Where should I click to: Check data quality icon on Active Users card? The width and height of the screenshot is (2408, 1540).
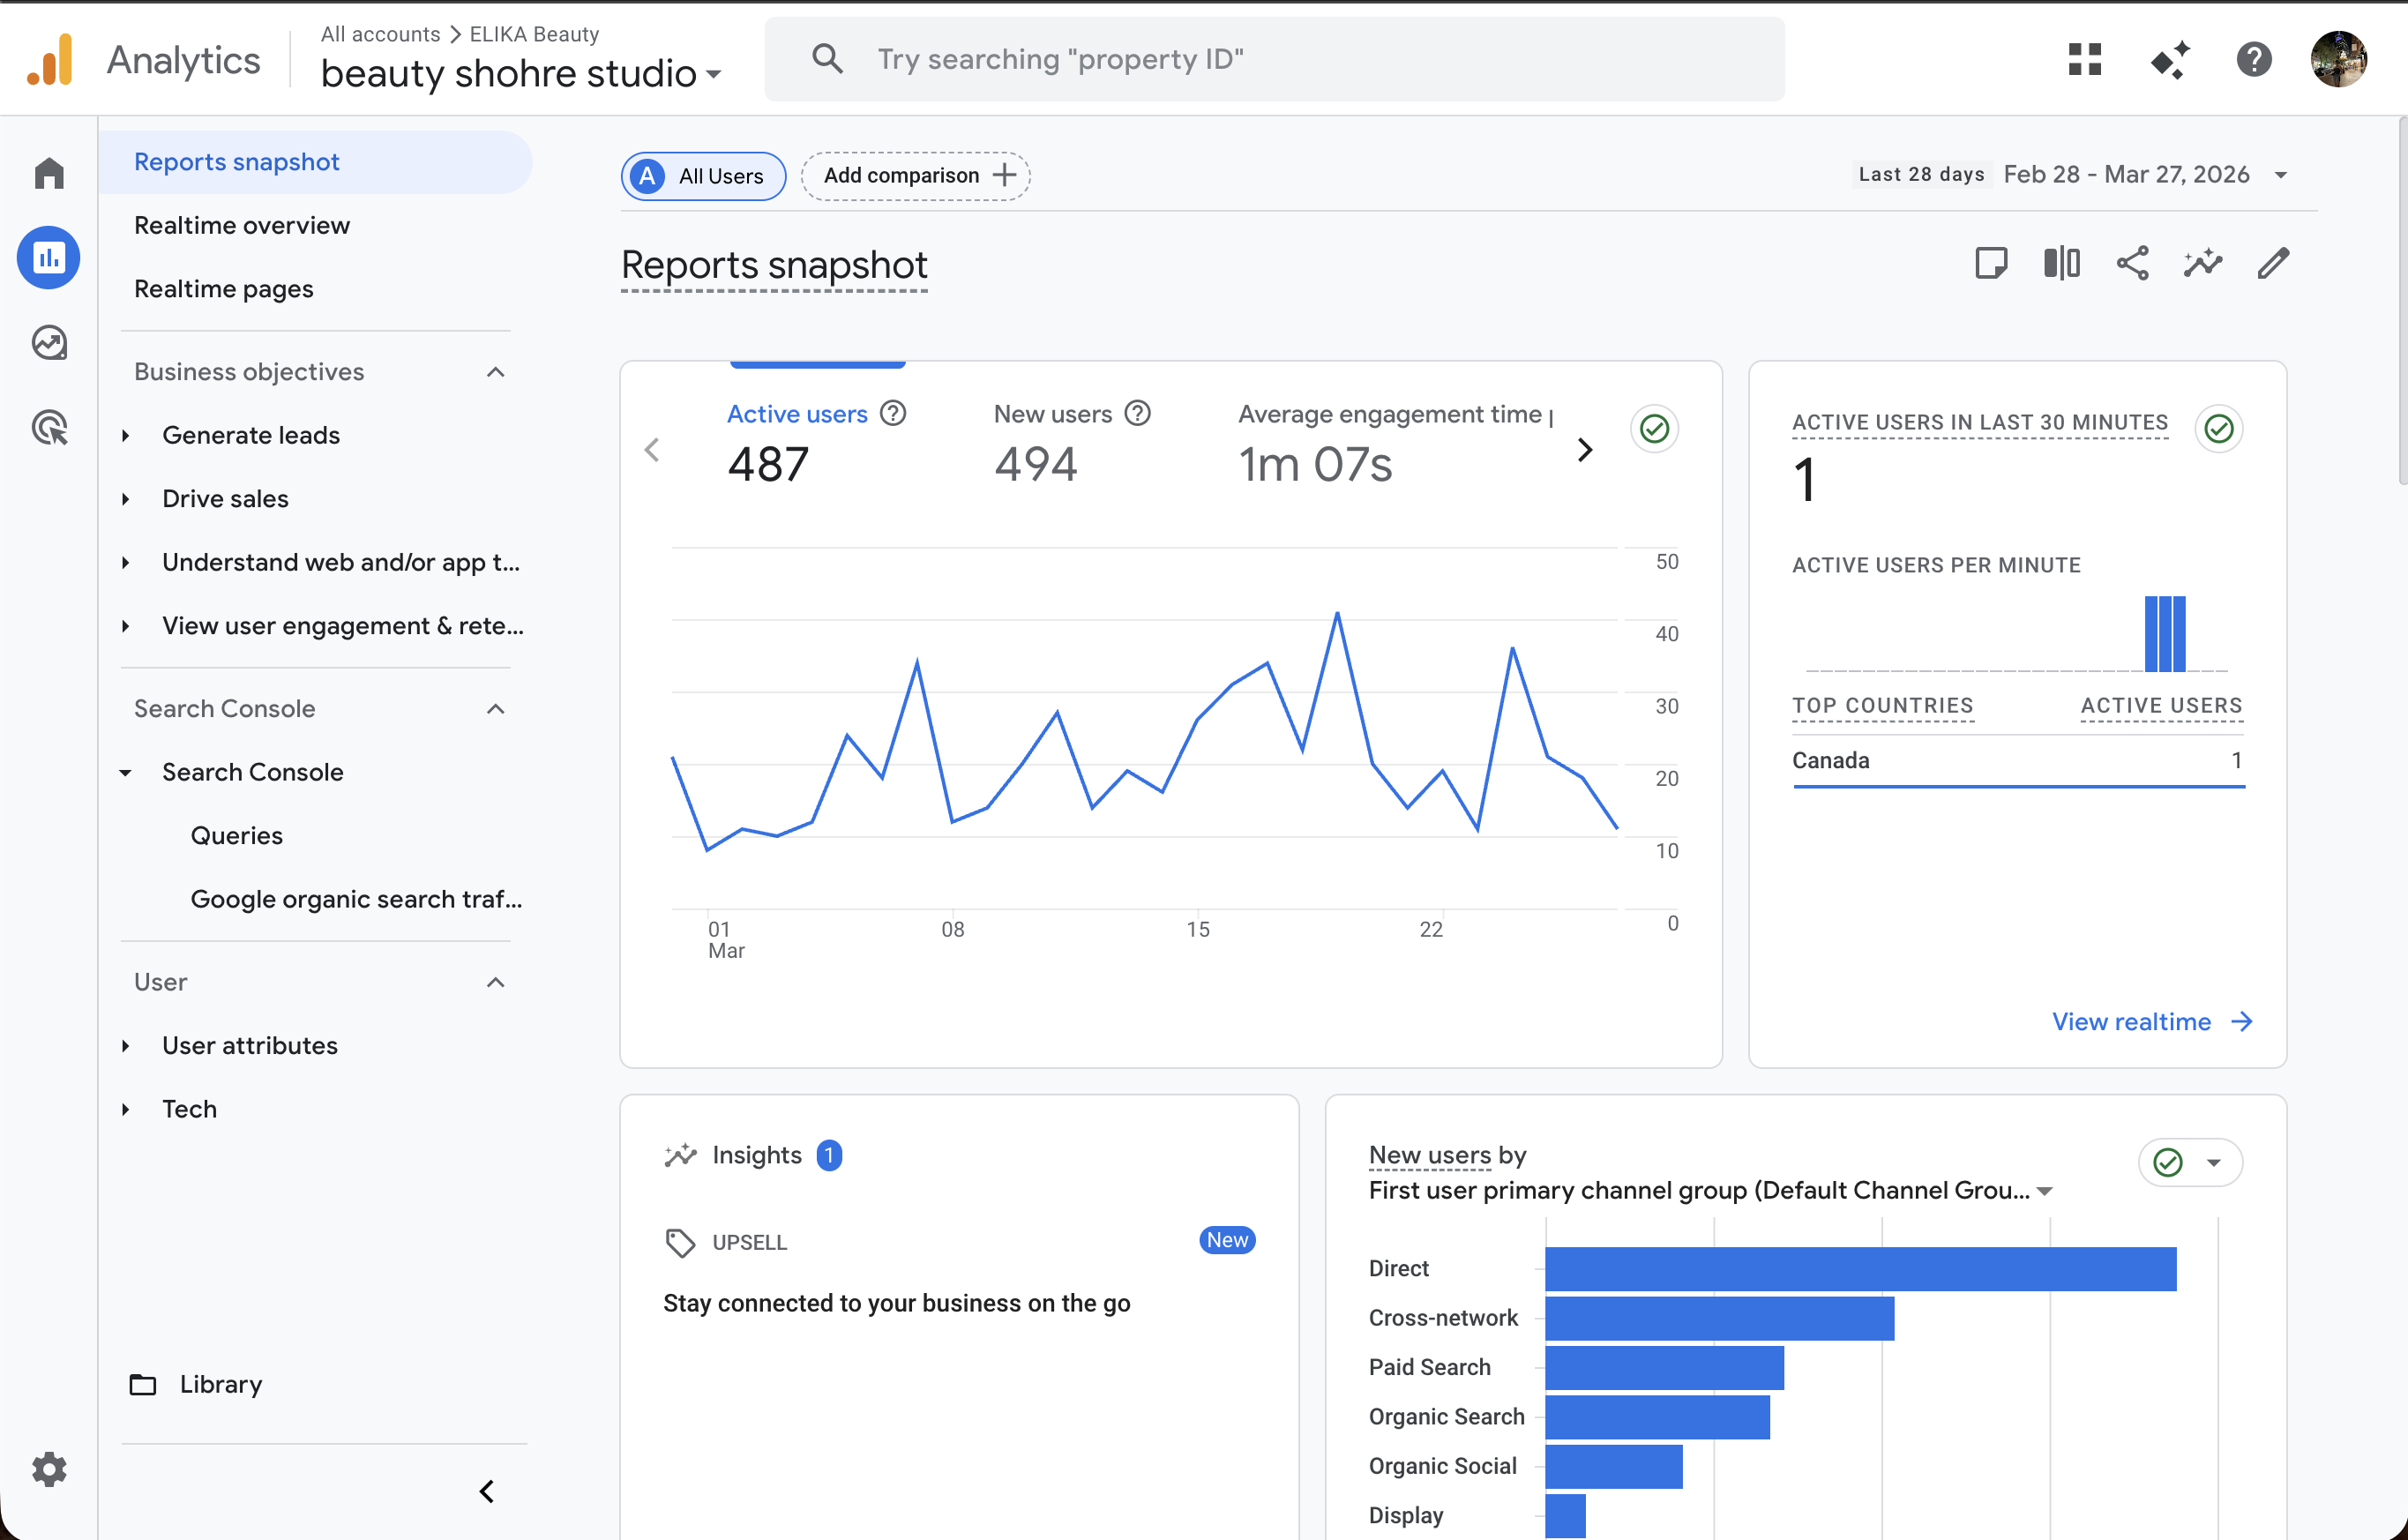[x=2219, y=429]
